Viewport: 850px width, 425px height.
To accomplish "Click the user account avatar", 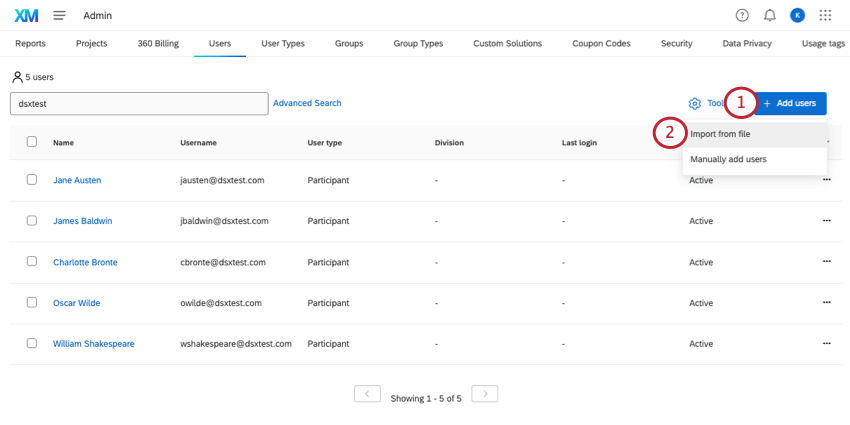I will 797,15.
